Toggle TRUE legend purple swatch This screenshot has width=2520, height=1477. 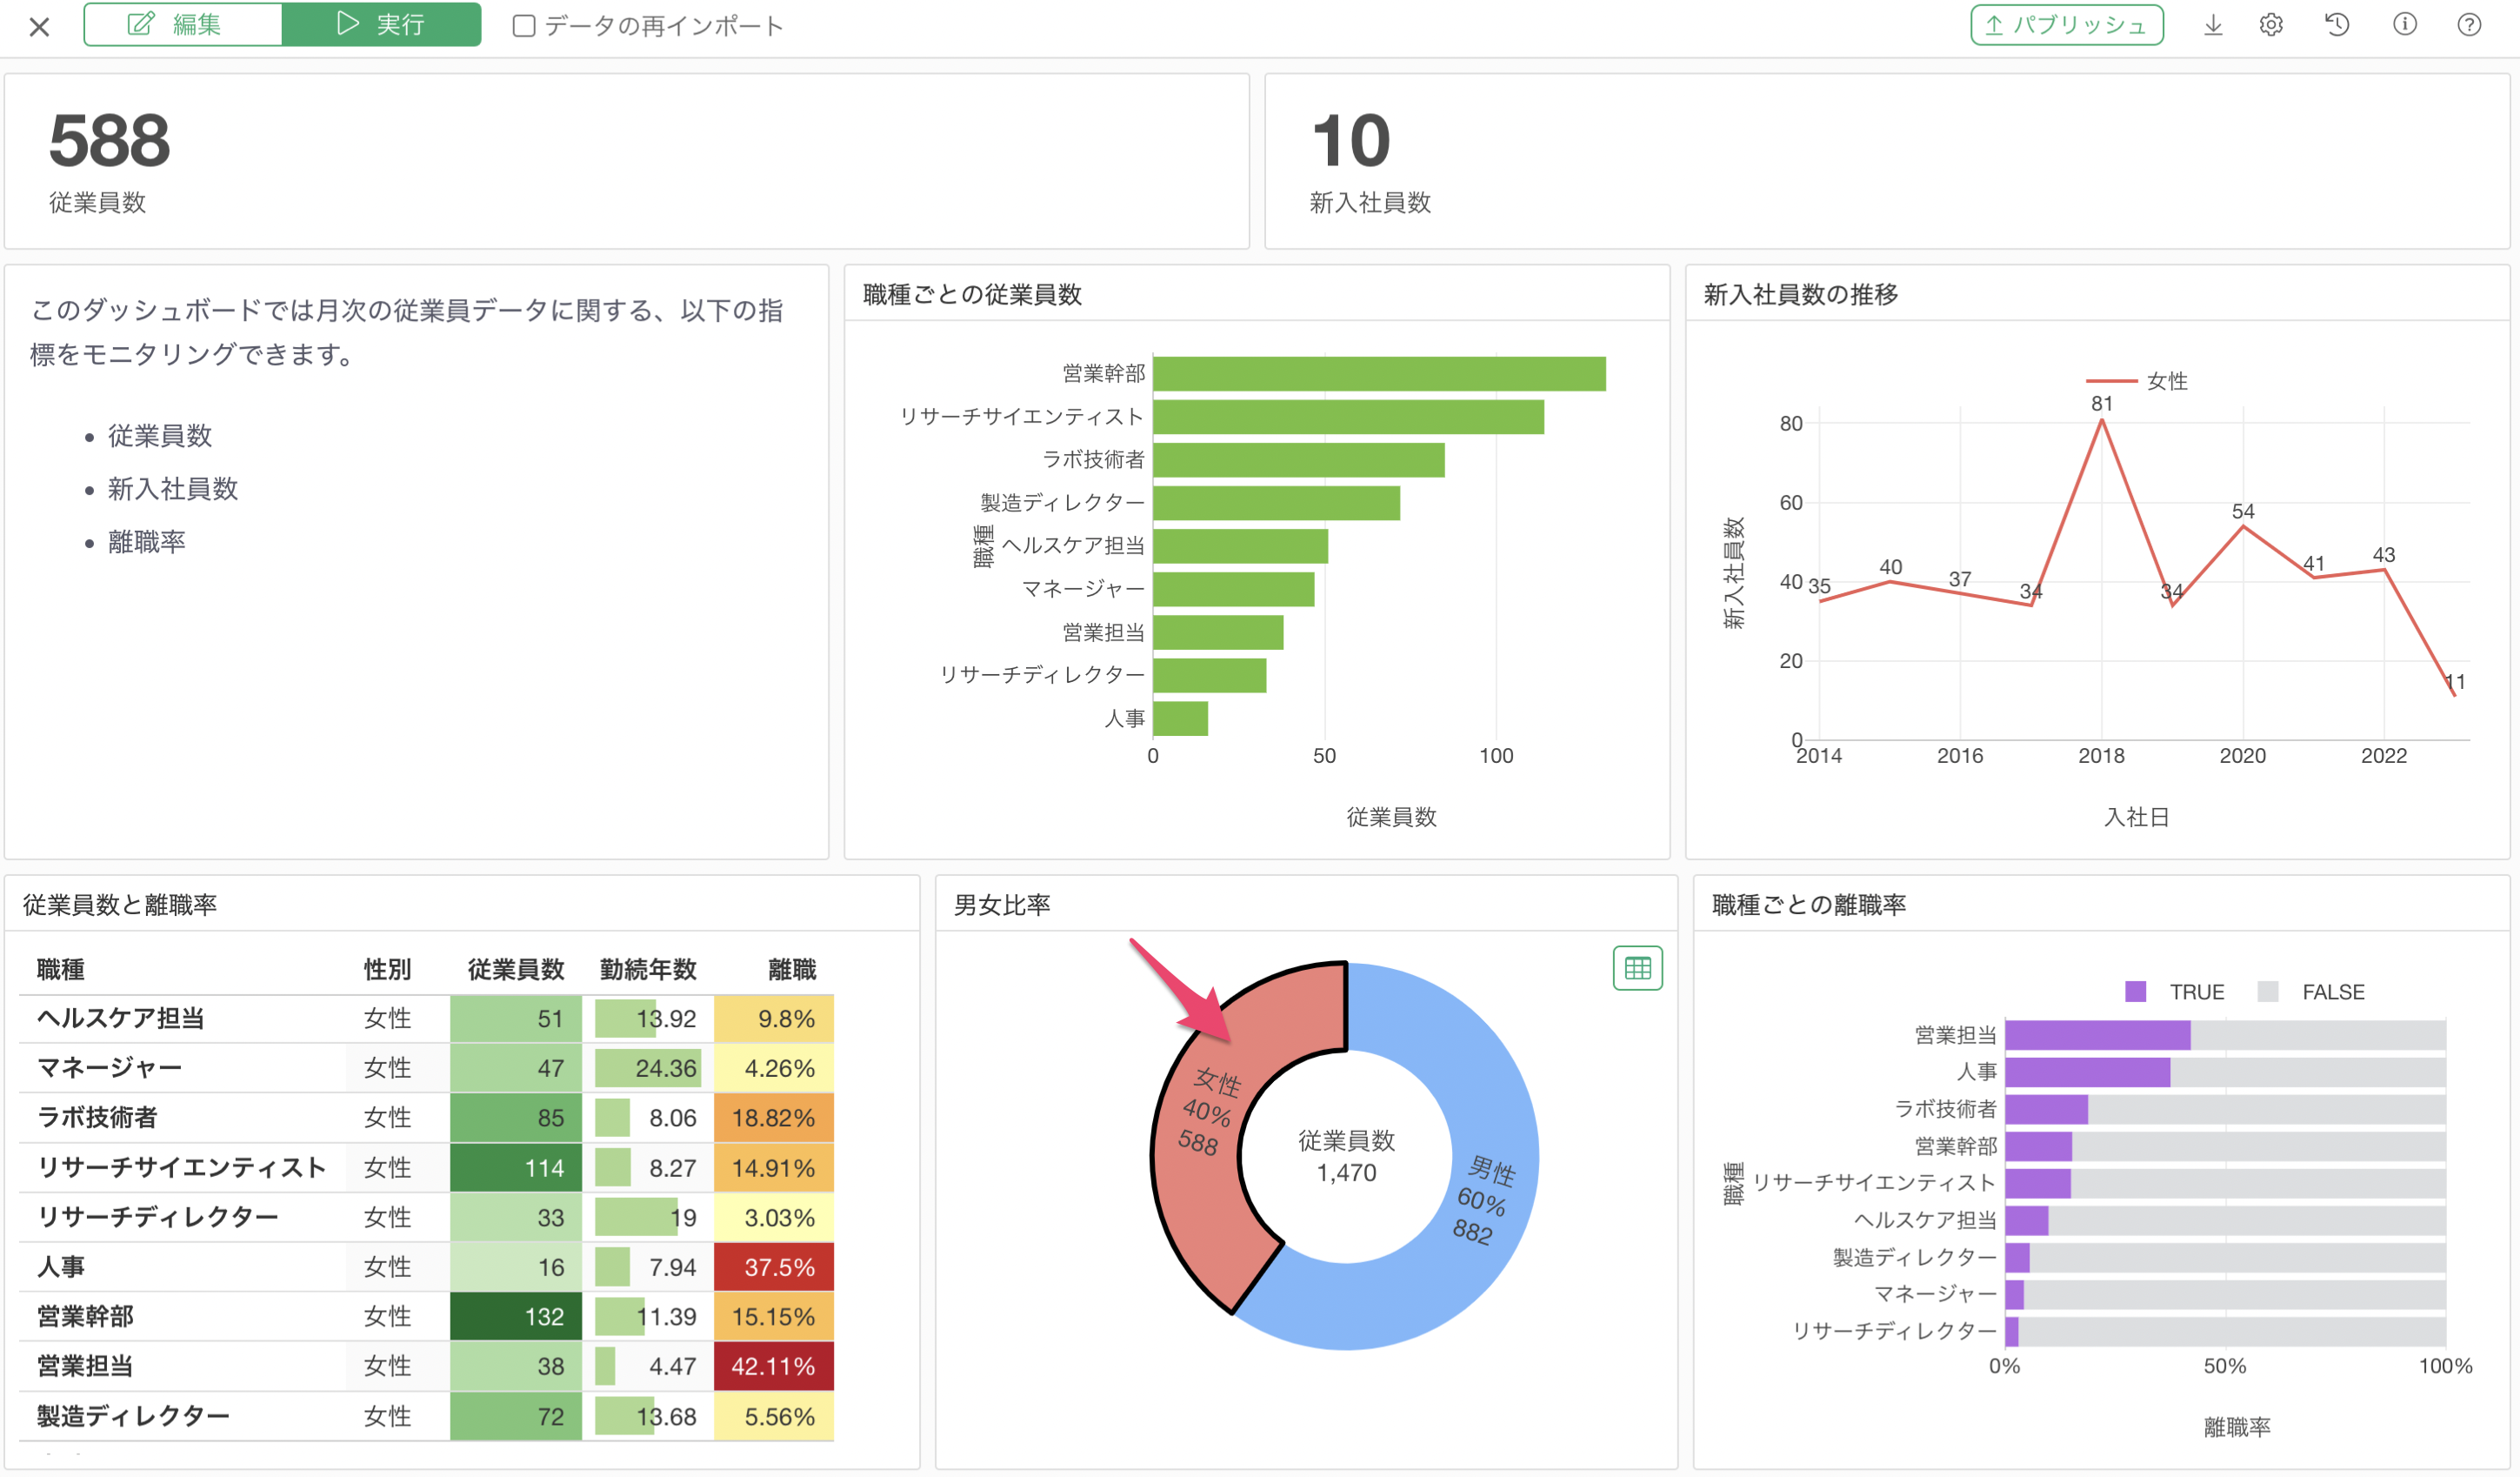pyautogui.click(x=2135, y=992)
